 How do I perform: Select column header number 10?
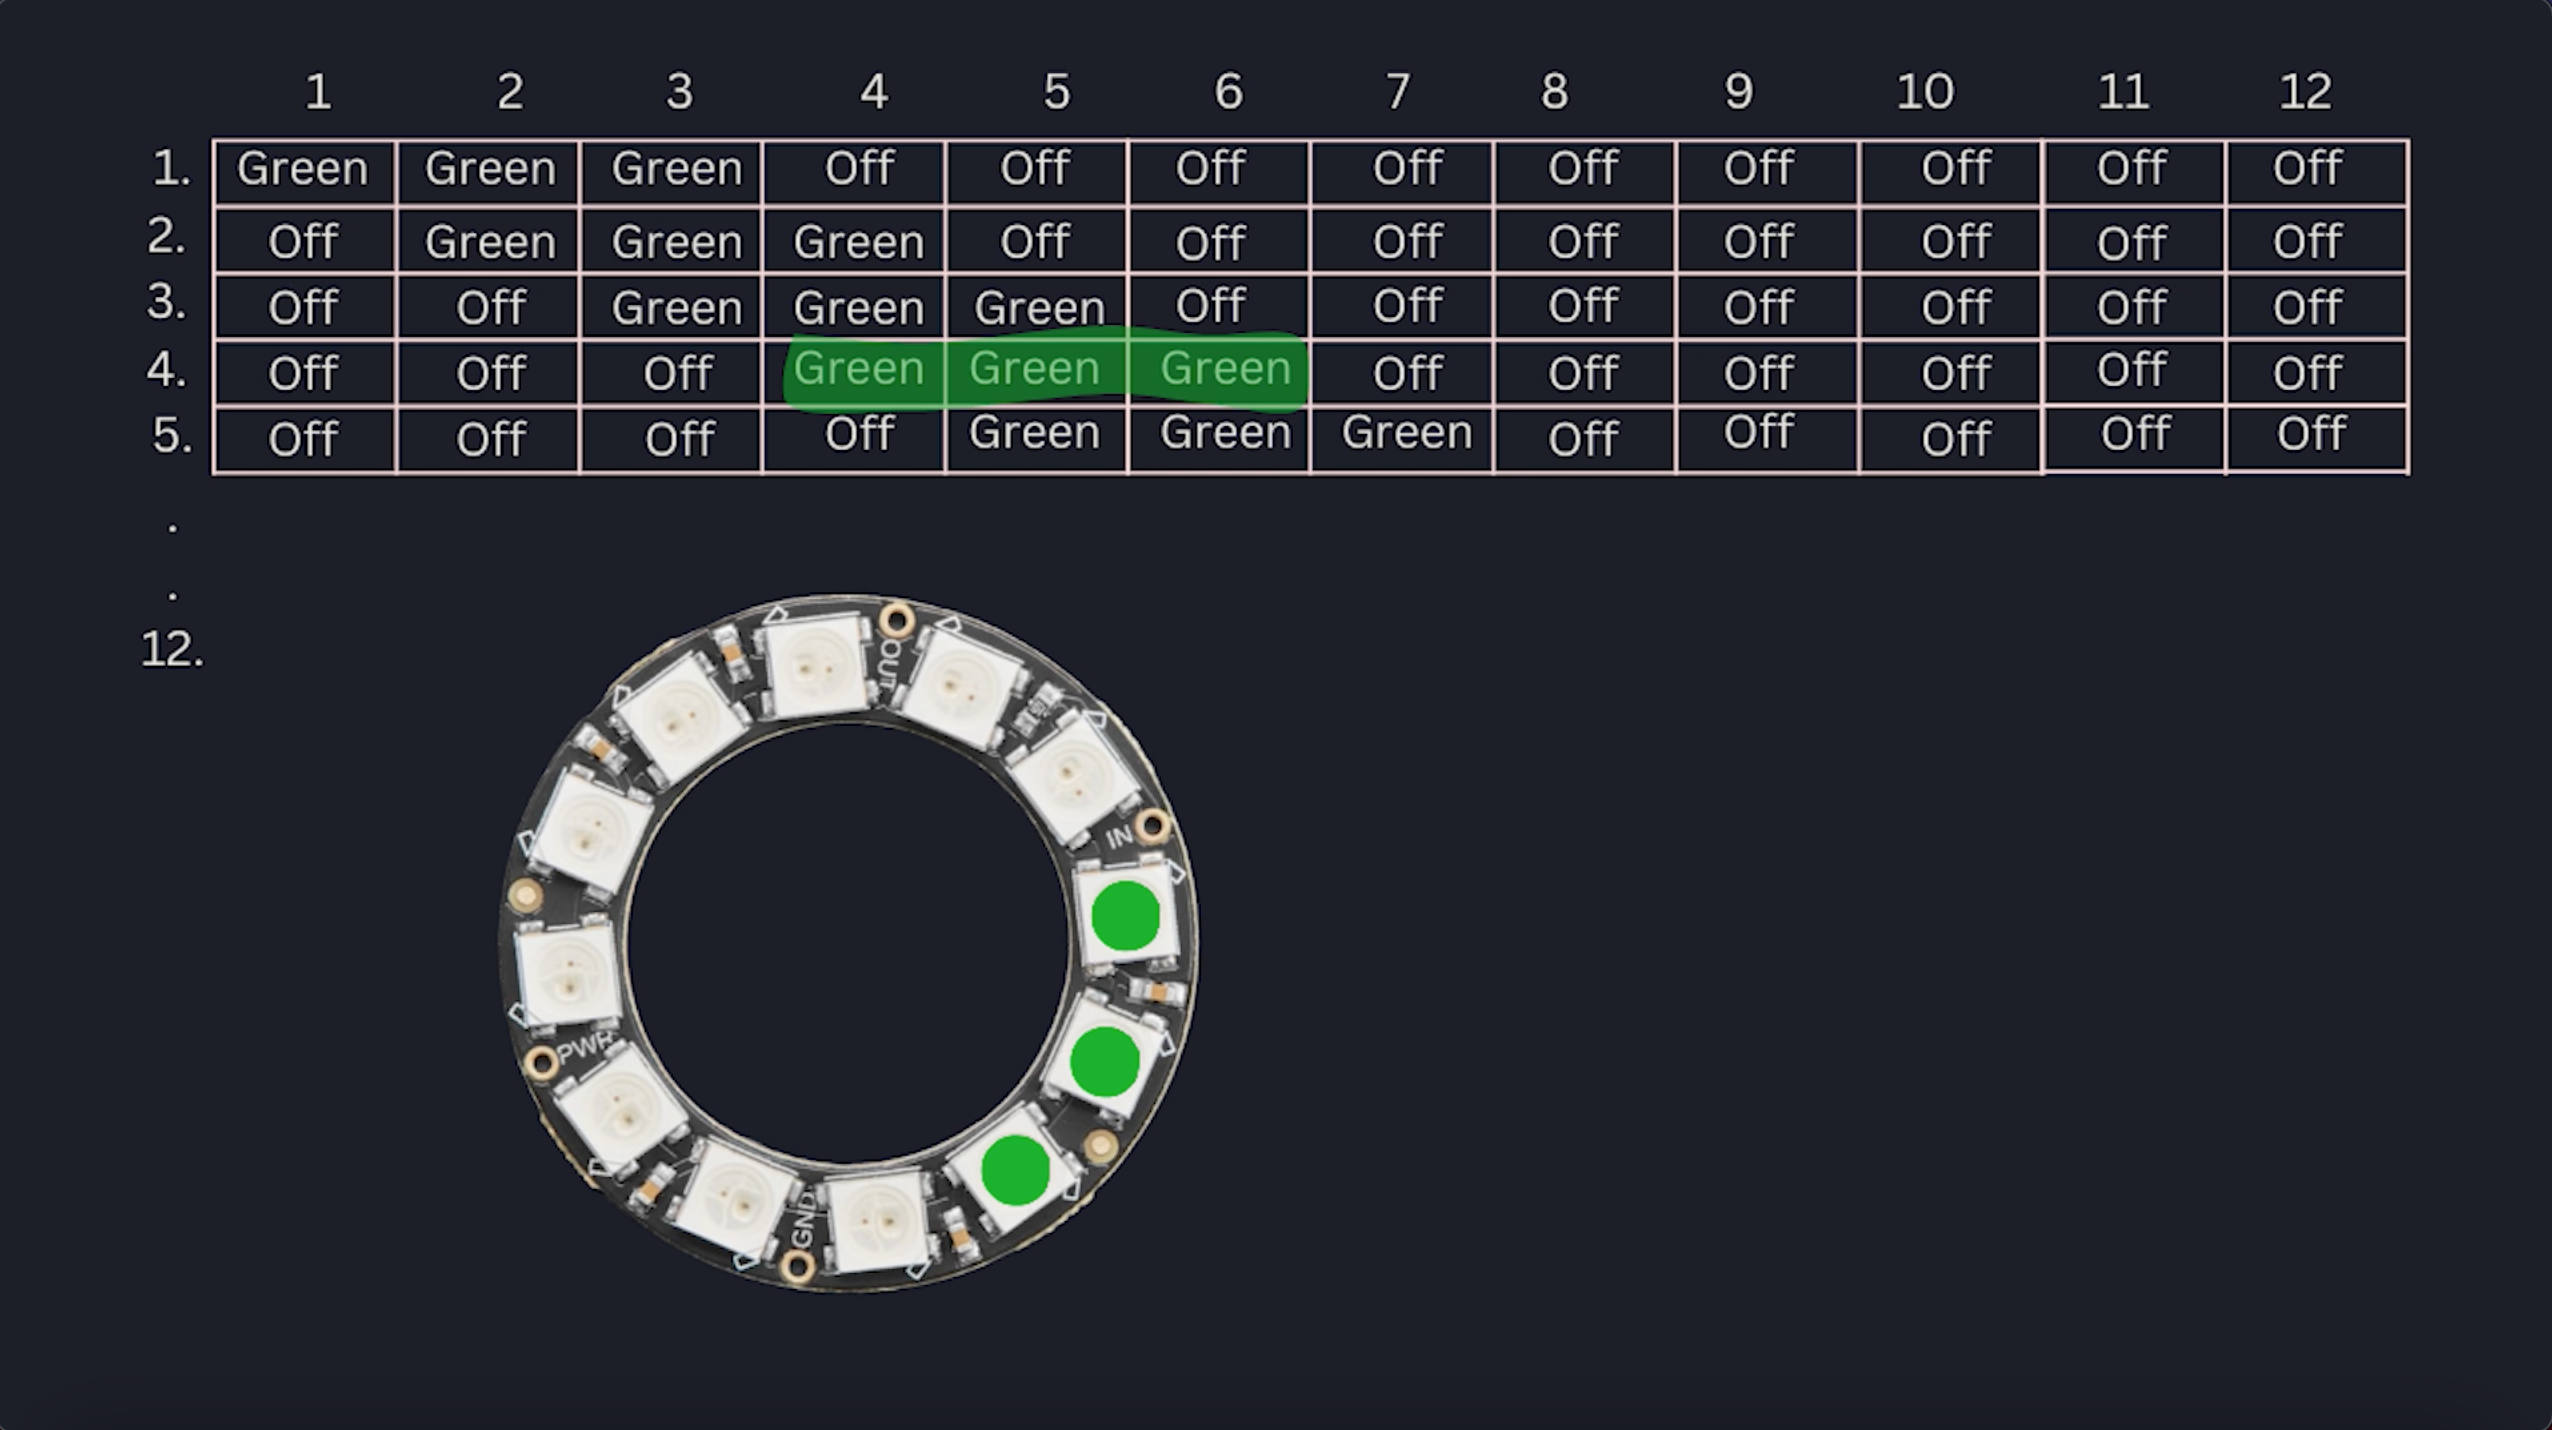click(x=1925, y=92)
